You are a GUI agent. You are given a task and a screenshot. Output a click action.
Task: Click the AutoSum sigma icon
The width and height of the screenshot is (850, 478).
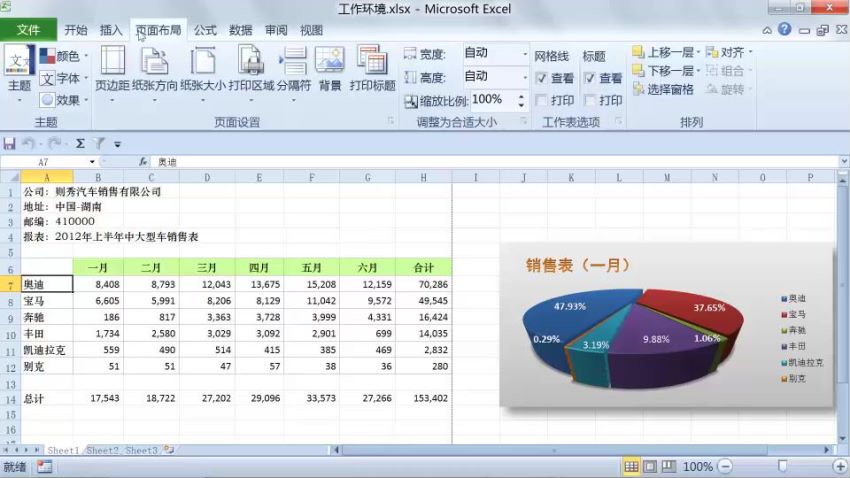point(80,144)
